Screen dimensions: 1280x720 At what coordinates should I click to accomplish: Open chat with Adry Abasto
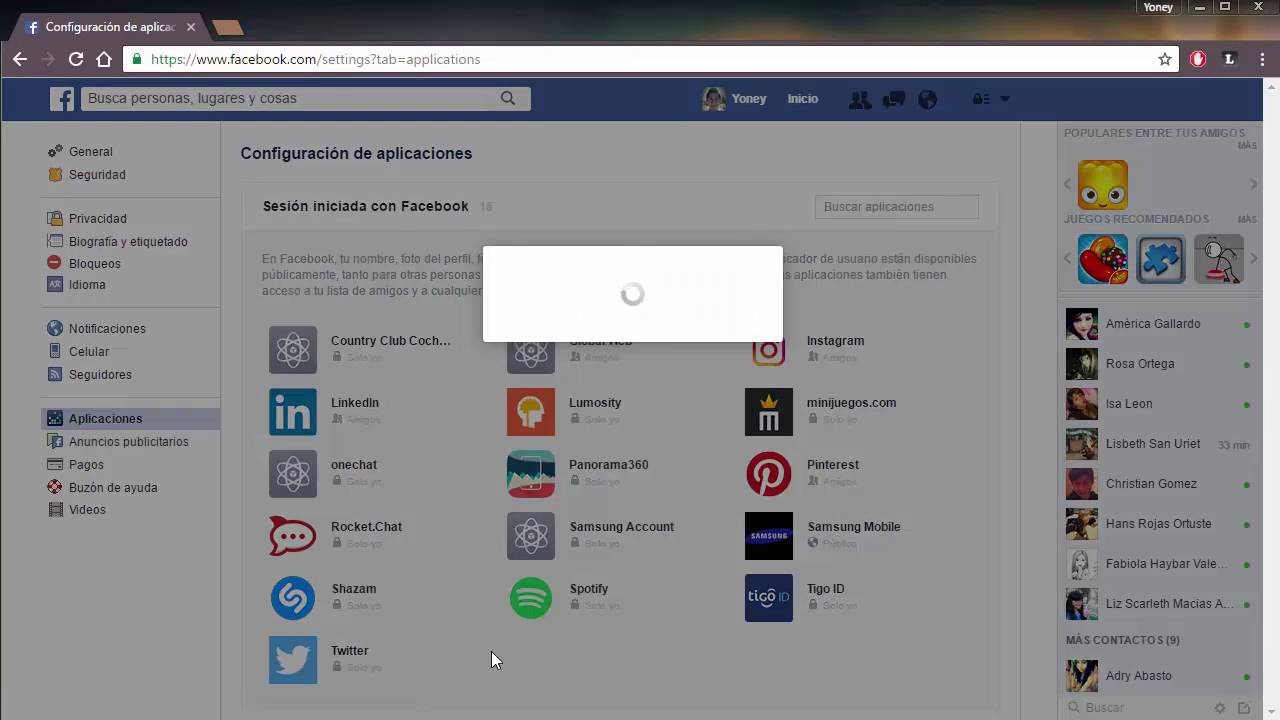[x=1159, y=676]
